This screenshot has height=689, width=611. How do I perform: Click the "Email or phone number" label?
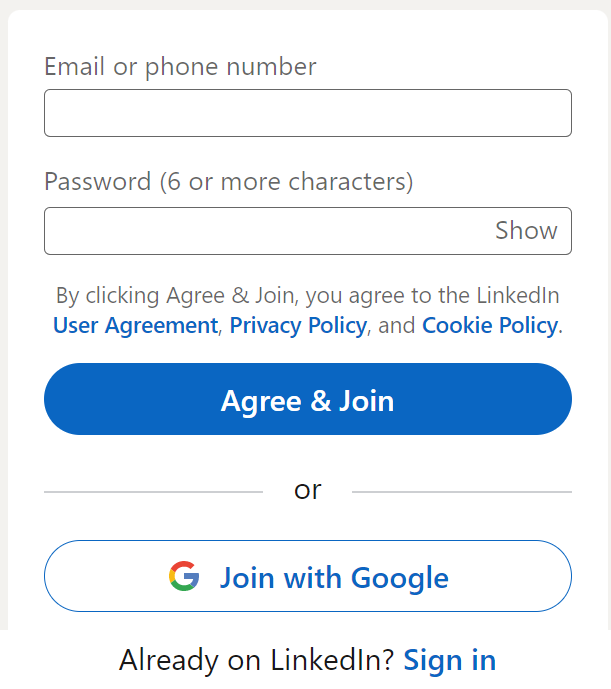click(x=180, y=67)
